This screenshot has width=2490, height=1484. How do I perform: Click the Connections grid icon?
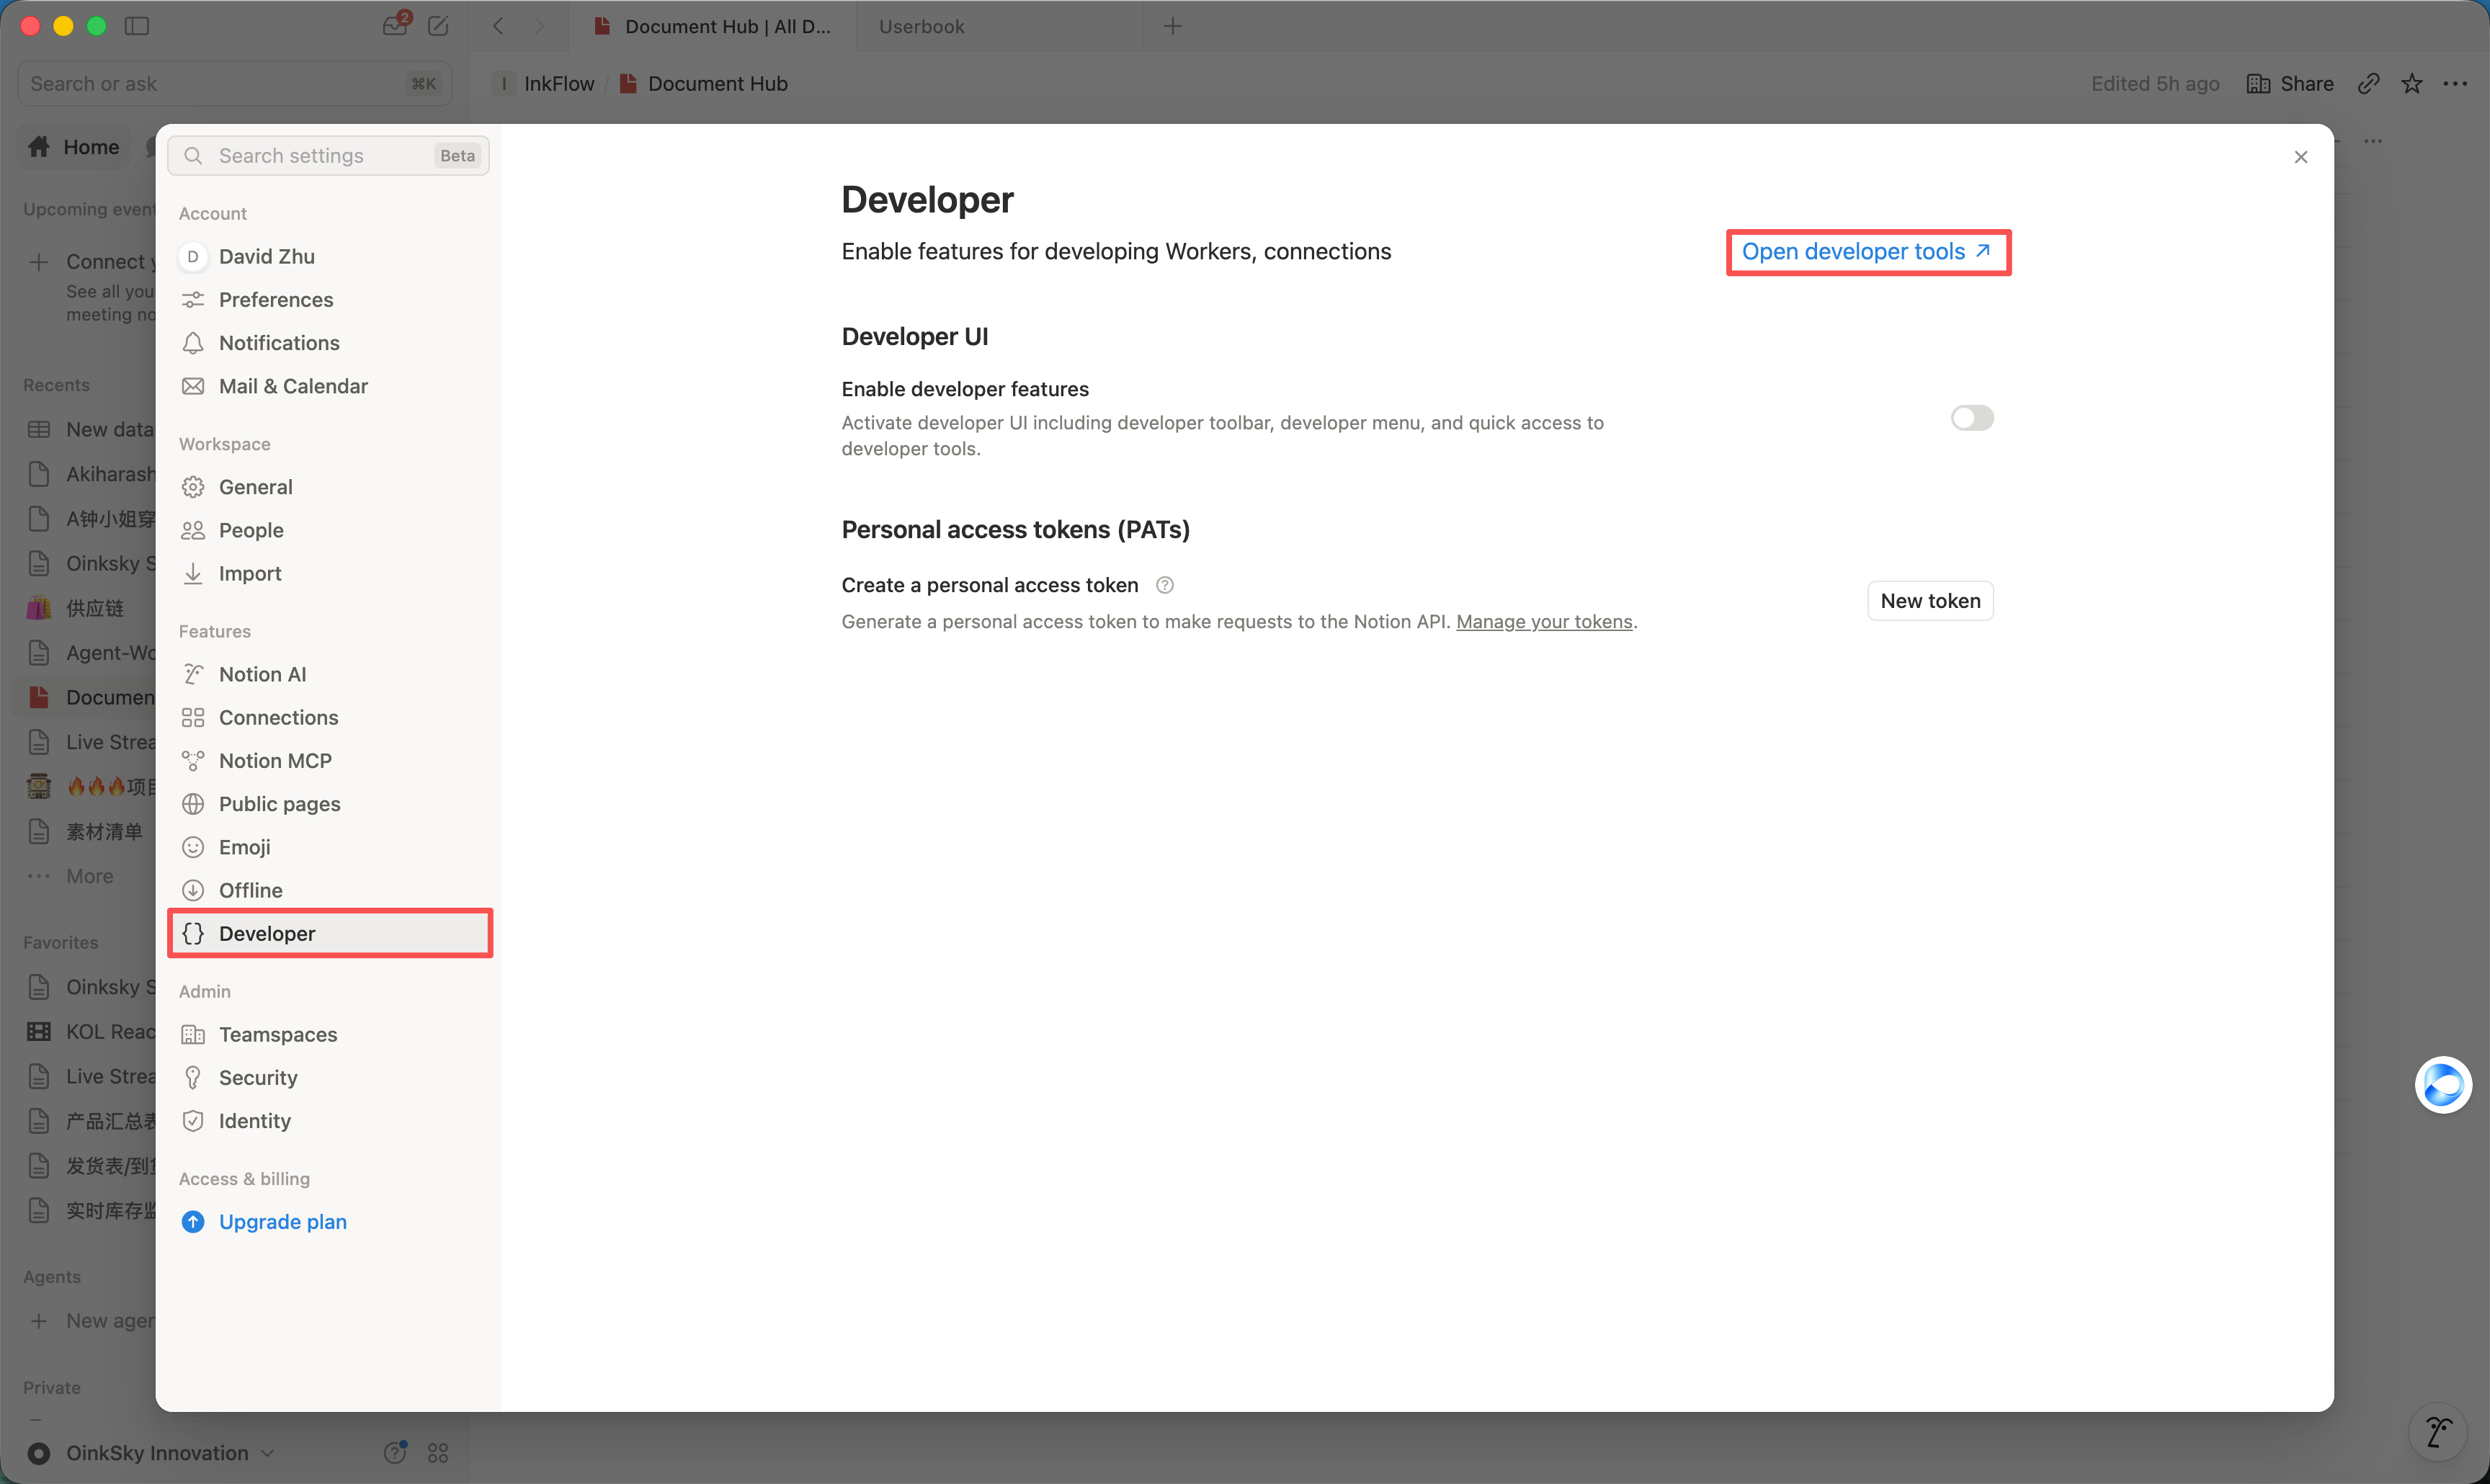(x=193, y=717)
